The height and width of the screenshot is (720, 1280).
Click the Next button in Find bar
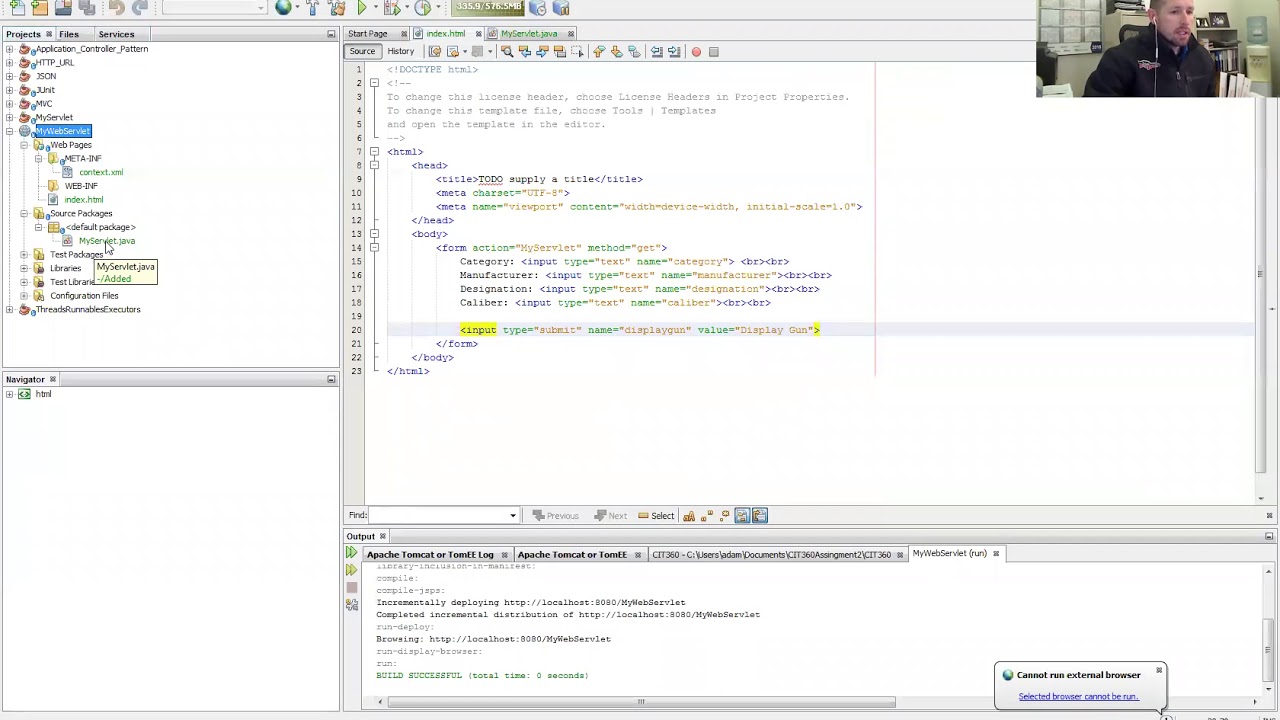pyautogui.click(x=609, y=516)
